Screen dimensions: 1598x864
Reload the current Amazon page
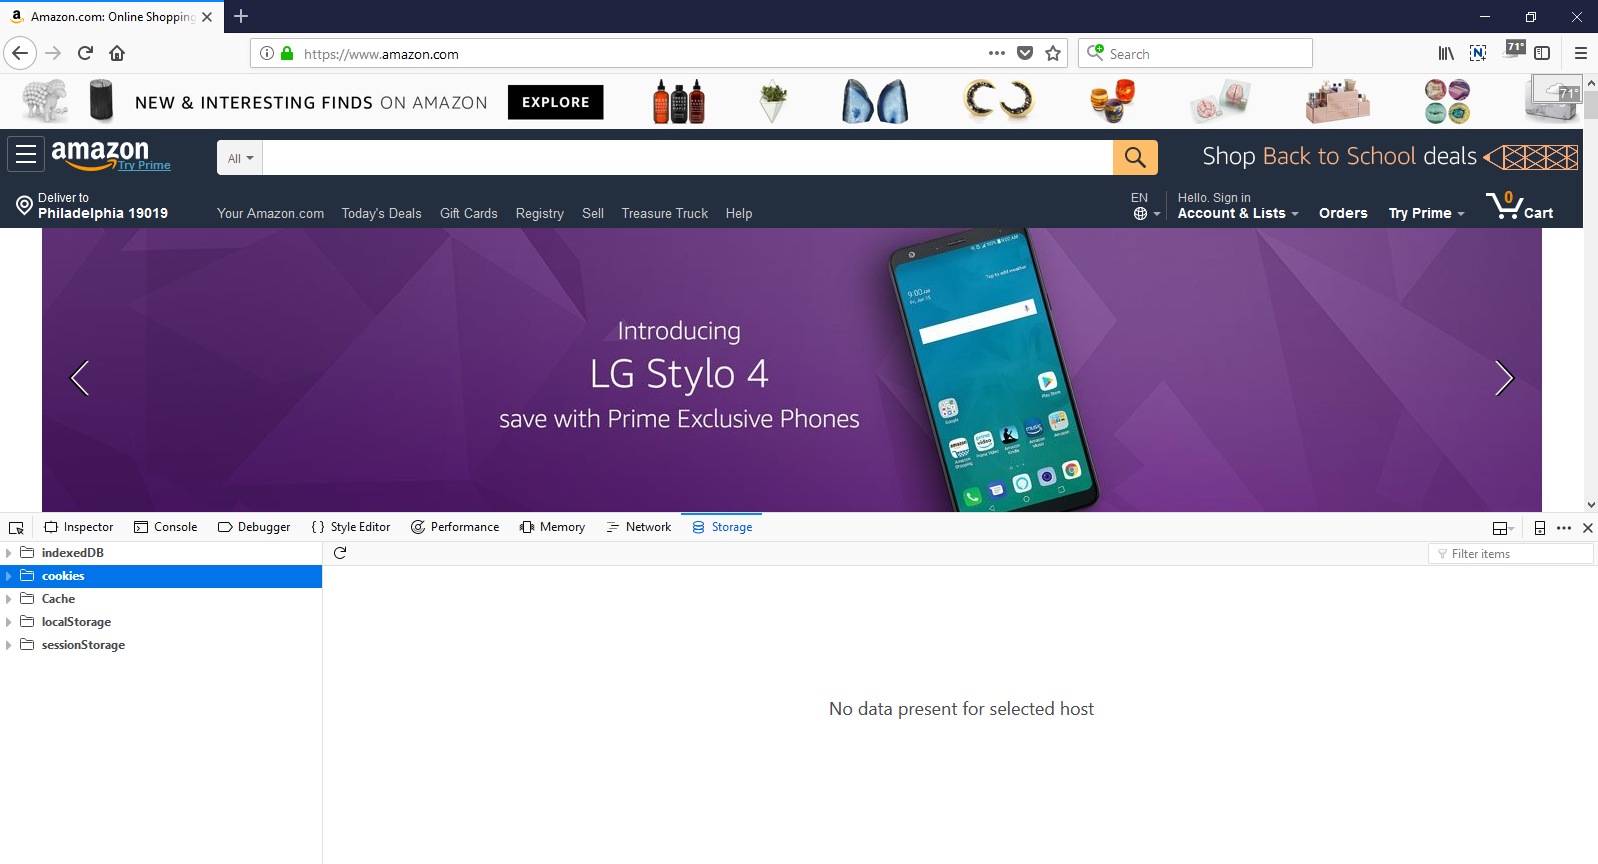click(85, 53)
